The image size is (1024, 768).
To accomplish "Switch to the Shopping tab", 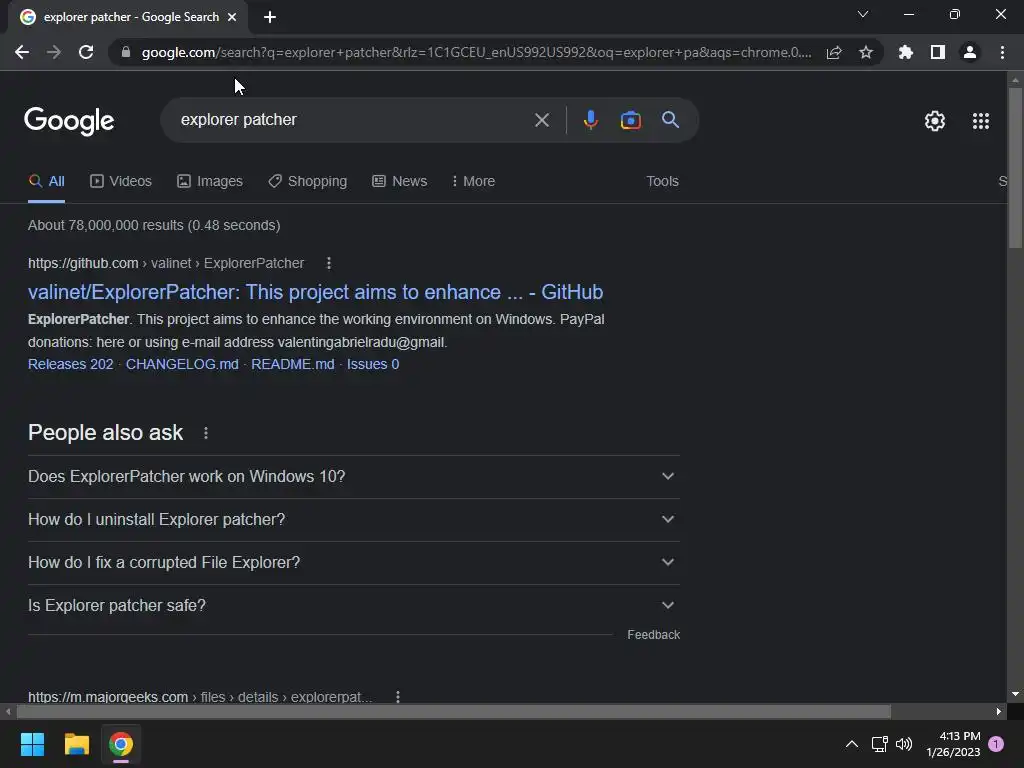I will click(x=308, y=182).
